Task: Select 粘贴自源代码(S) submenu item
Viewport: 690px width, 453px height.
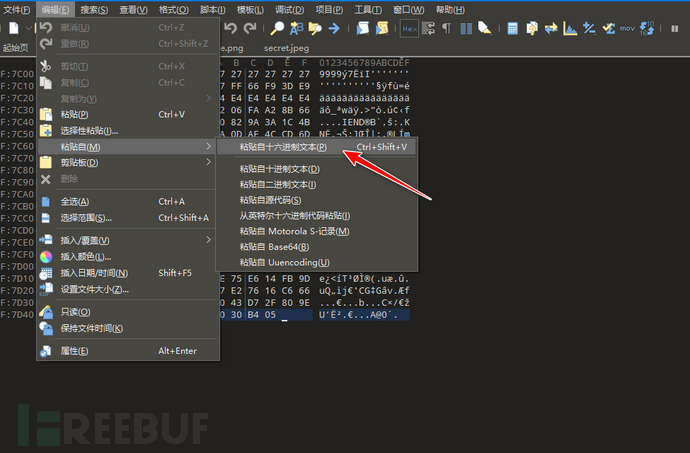Action: point(316,200)
